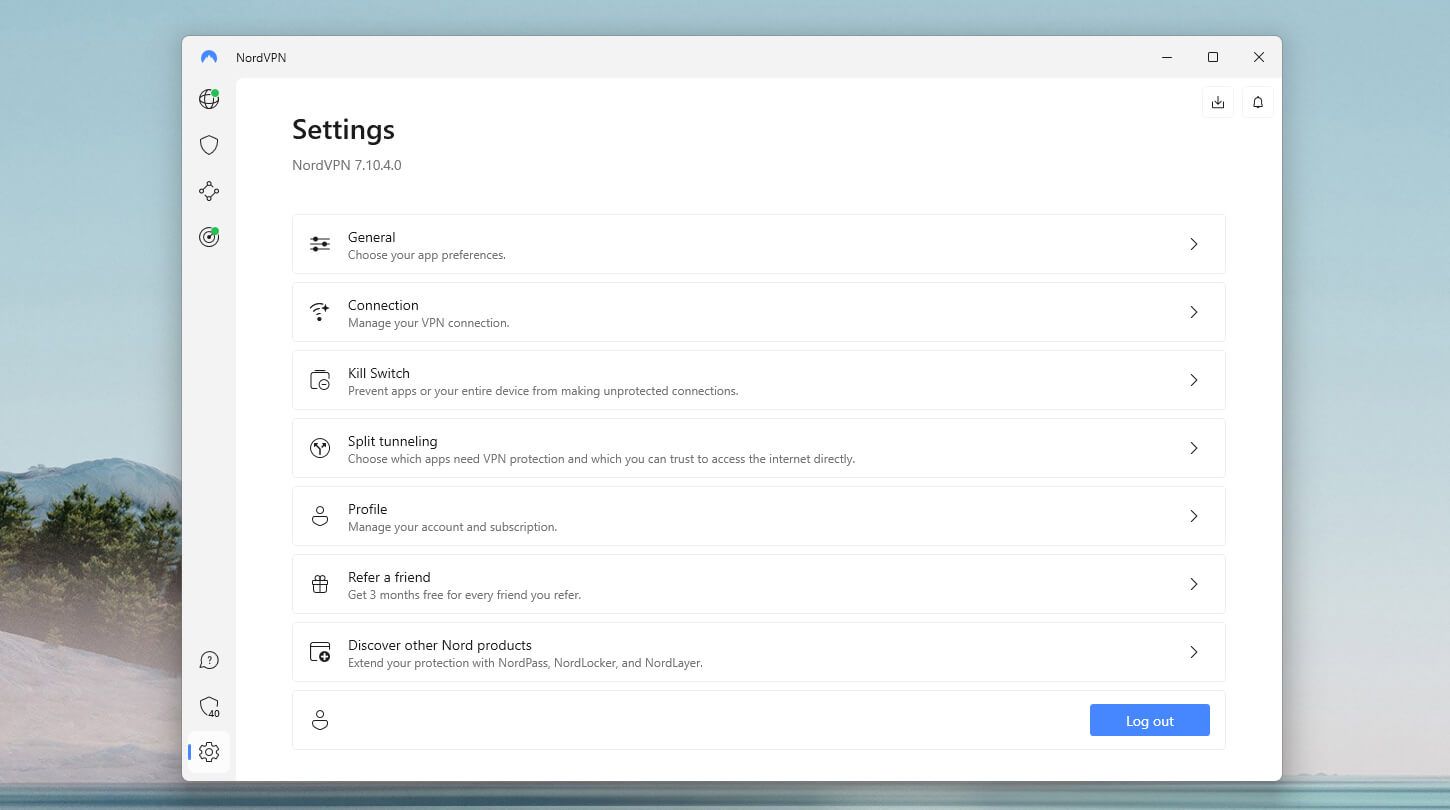1450x810 pixels.
Task: Expand the Split tunneling row chevron
Action: [x=1193, y=448]
